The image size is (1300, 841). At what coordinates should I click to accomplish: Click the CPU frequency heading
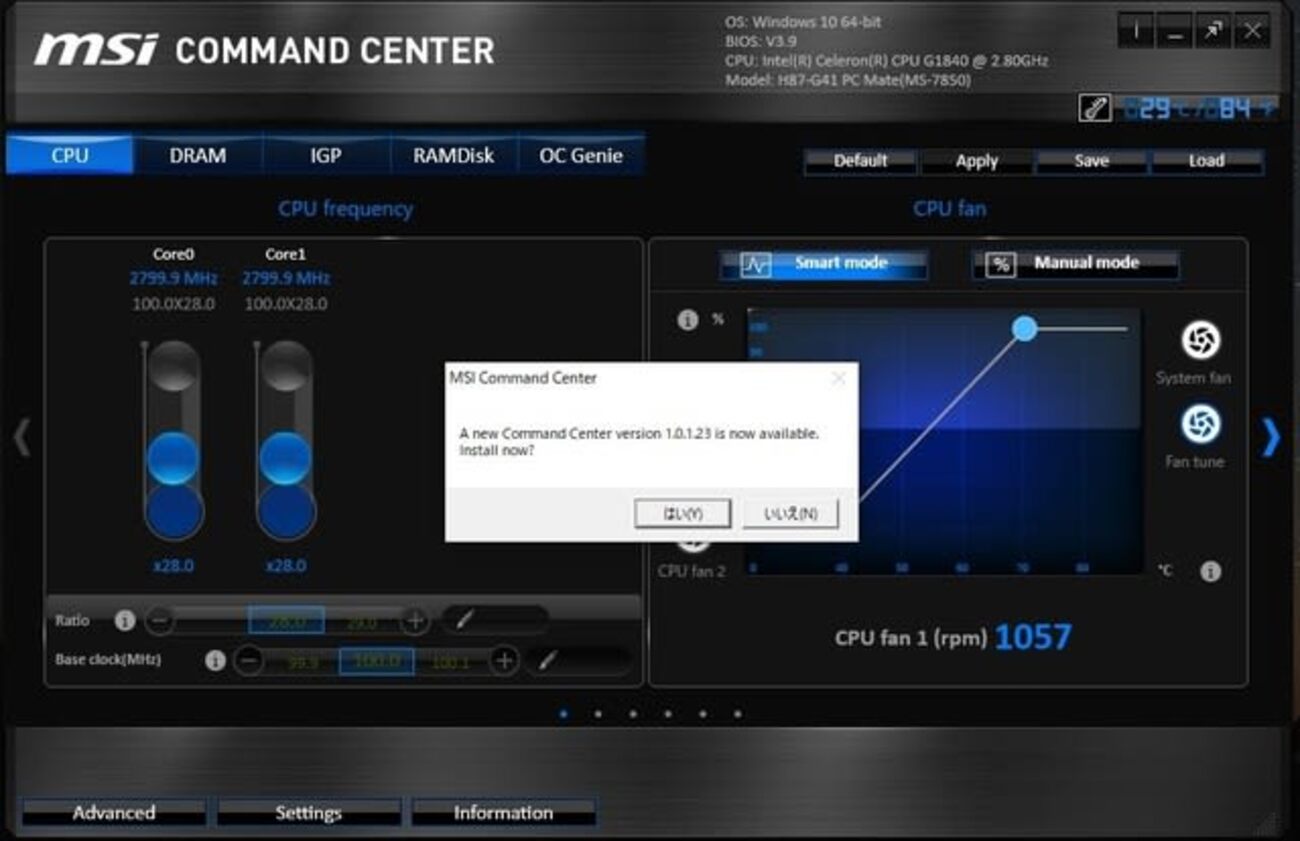coord(345,209)
